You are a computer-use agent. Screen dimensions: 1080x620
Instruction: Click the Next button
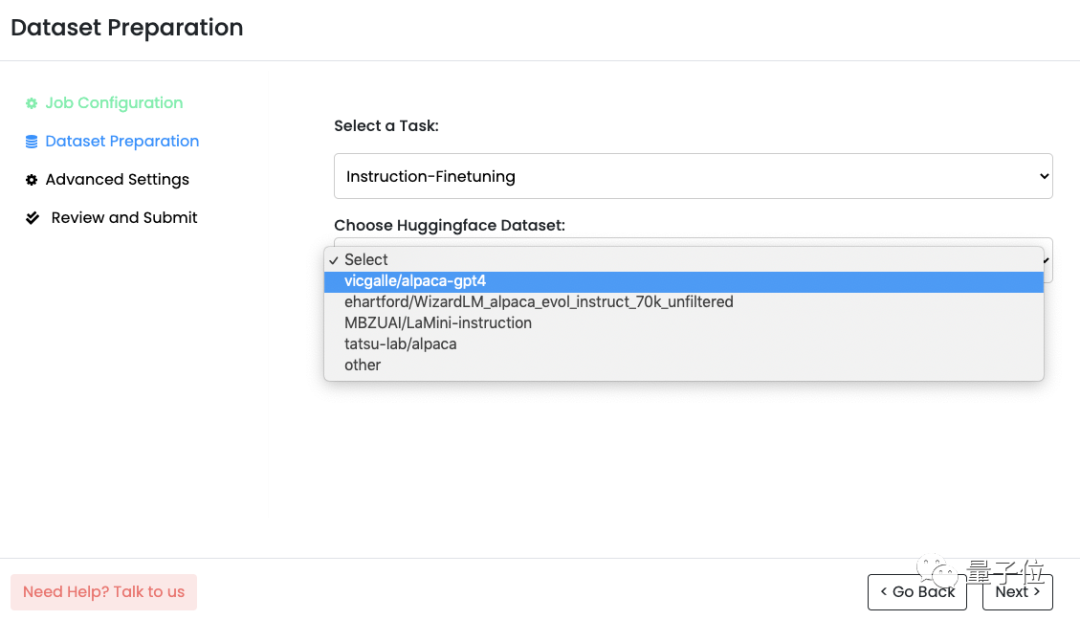1017,592
